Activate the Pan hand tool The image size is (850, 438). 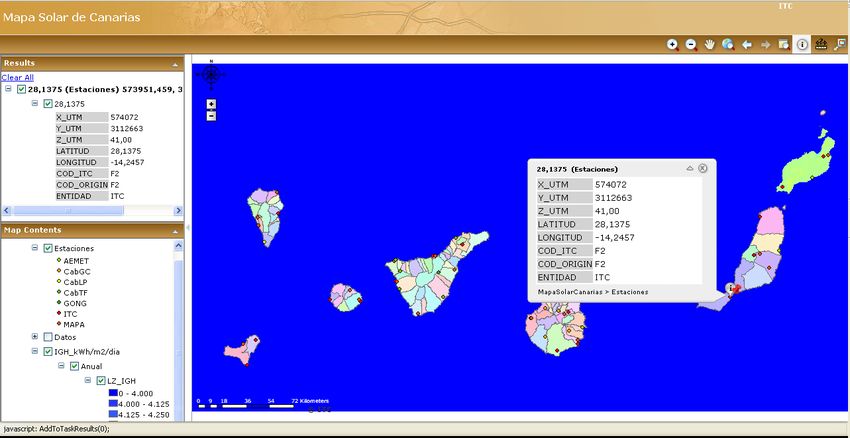click(710, 45)
